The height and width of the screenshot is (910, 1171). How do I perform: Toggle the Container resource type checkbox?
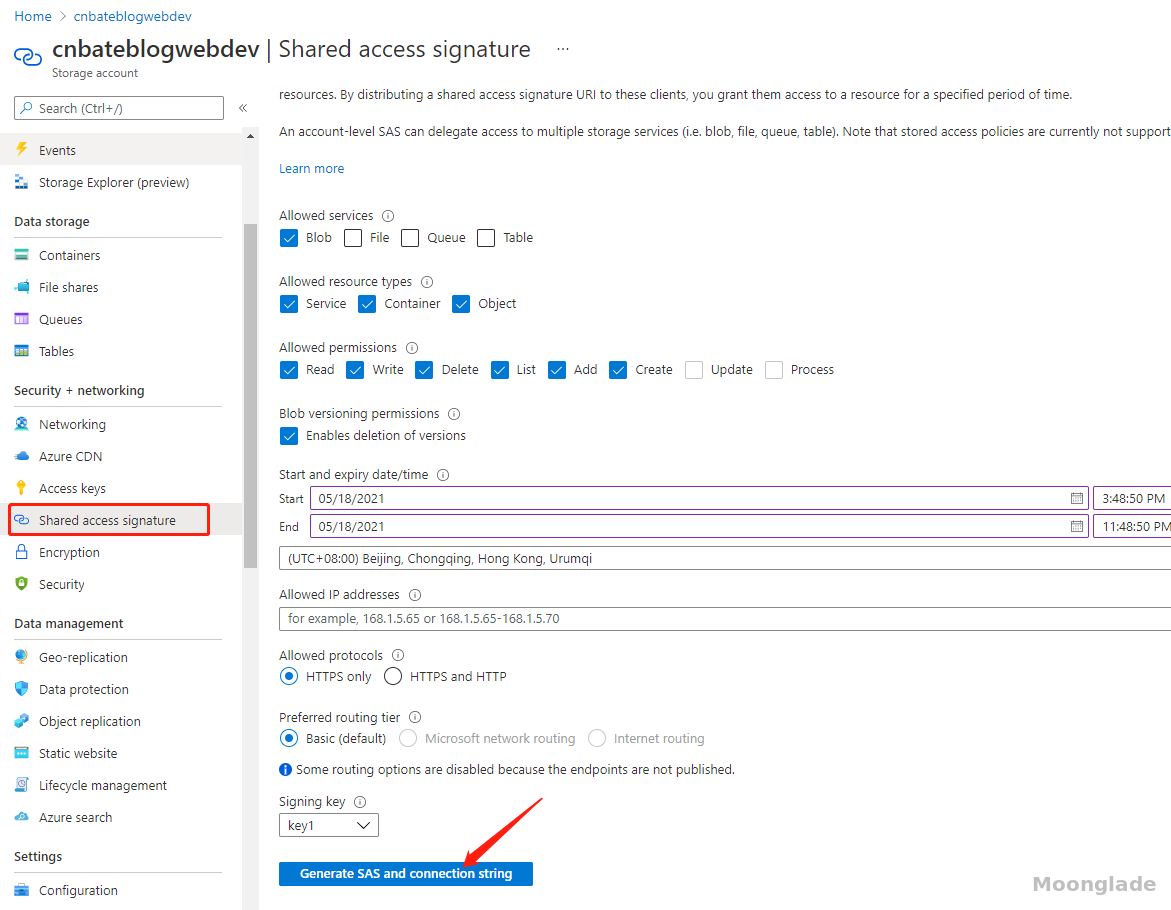click(x=367, y=304)
